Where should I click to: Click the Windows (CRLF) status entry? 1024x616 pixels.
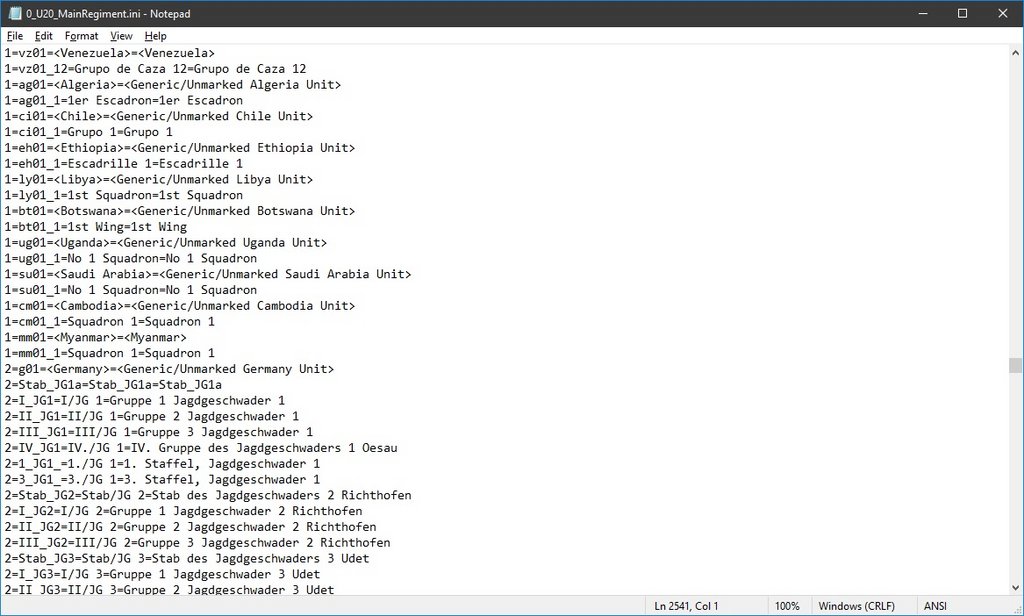point(856,606)
